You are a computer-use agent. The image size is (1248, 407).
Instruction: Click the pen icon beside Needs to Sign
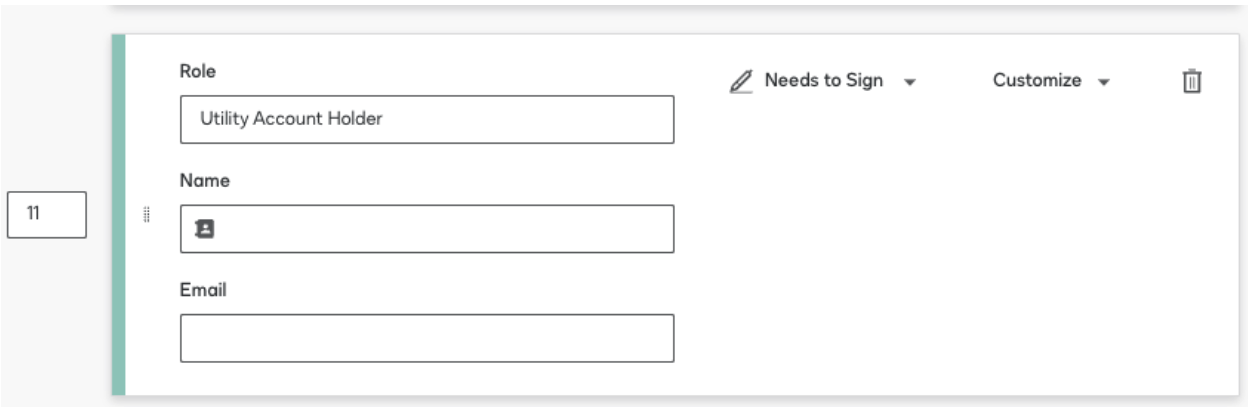pyautogui.click(x=740, y=82)
